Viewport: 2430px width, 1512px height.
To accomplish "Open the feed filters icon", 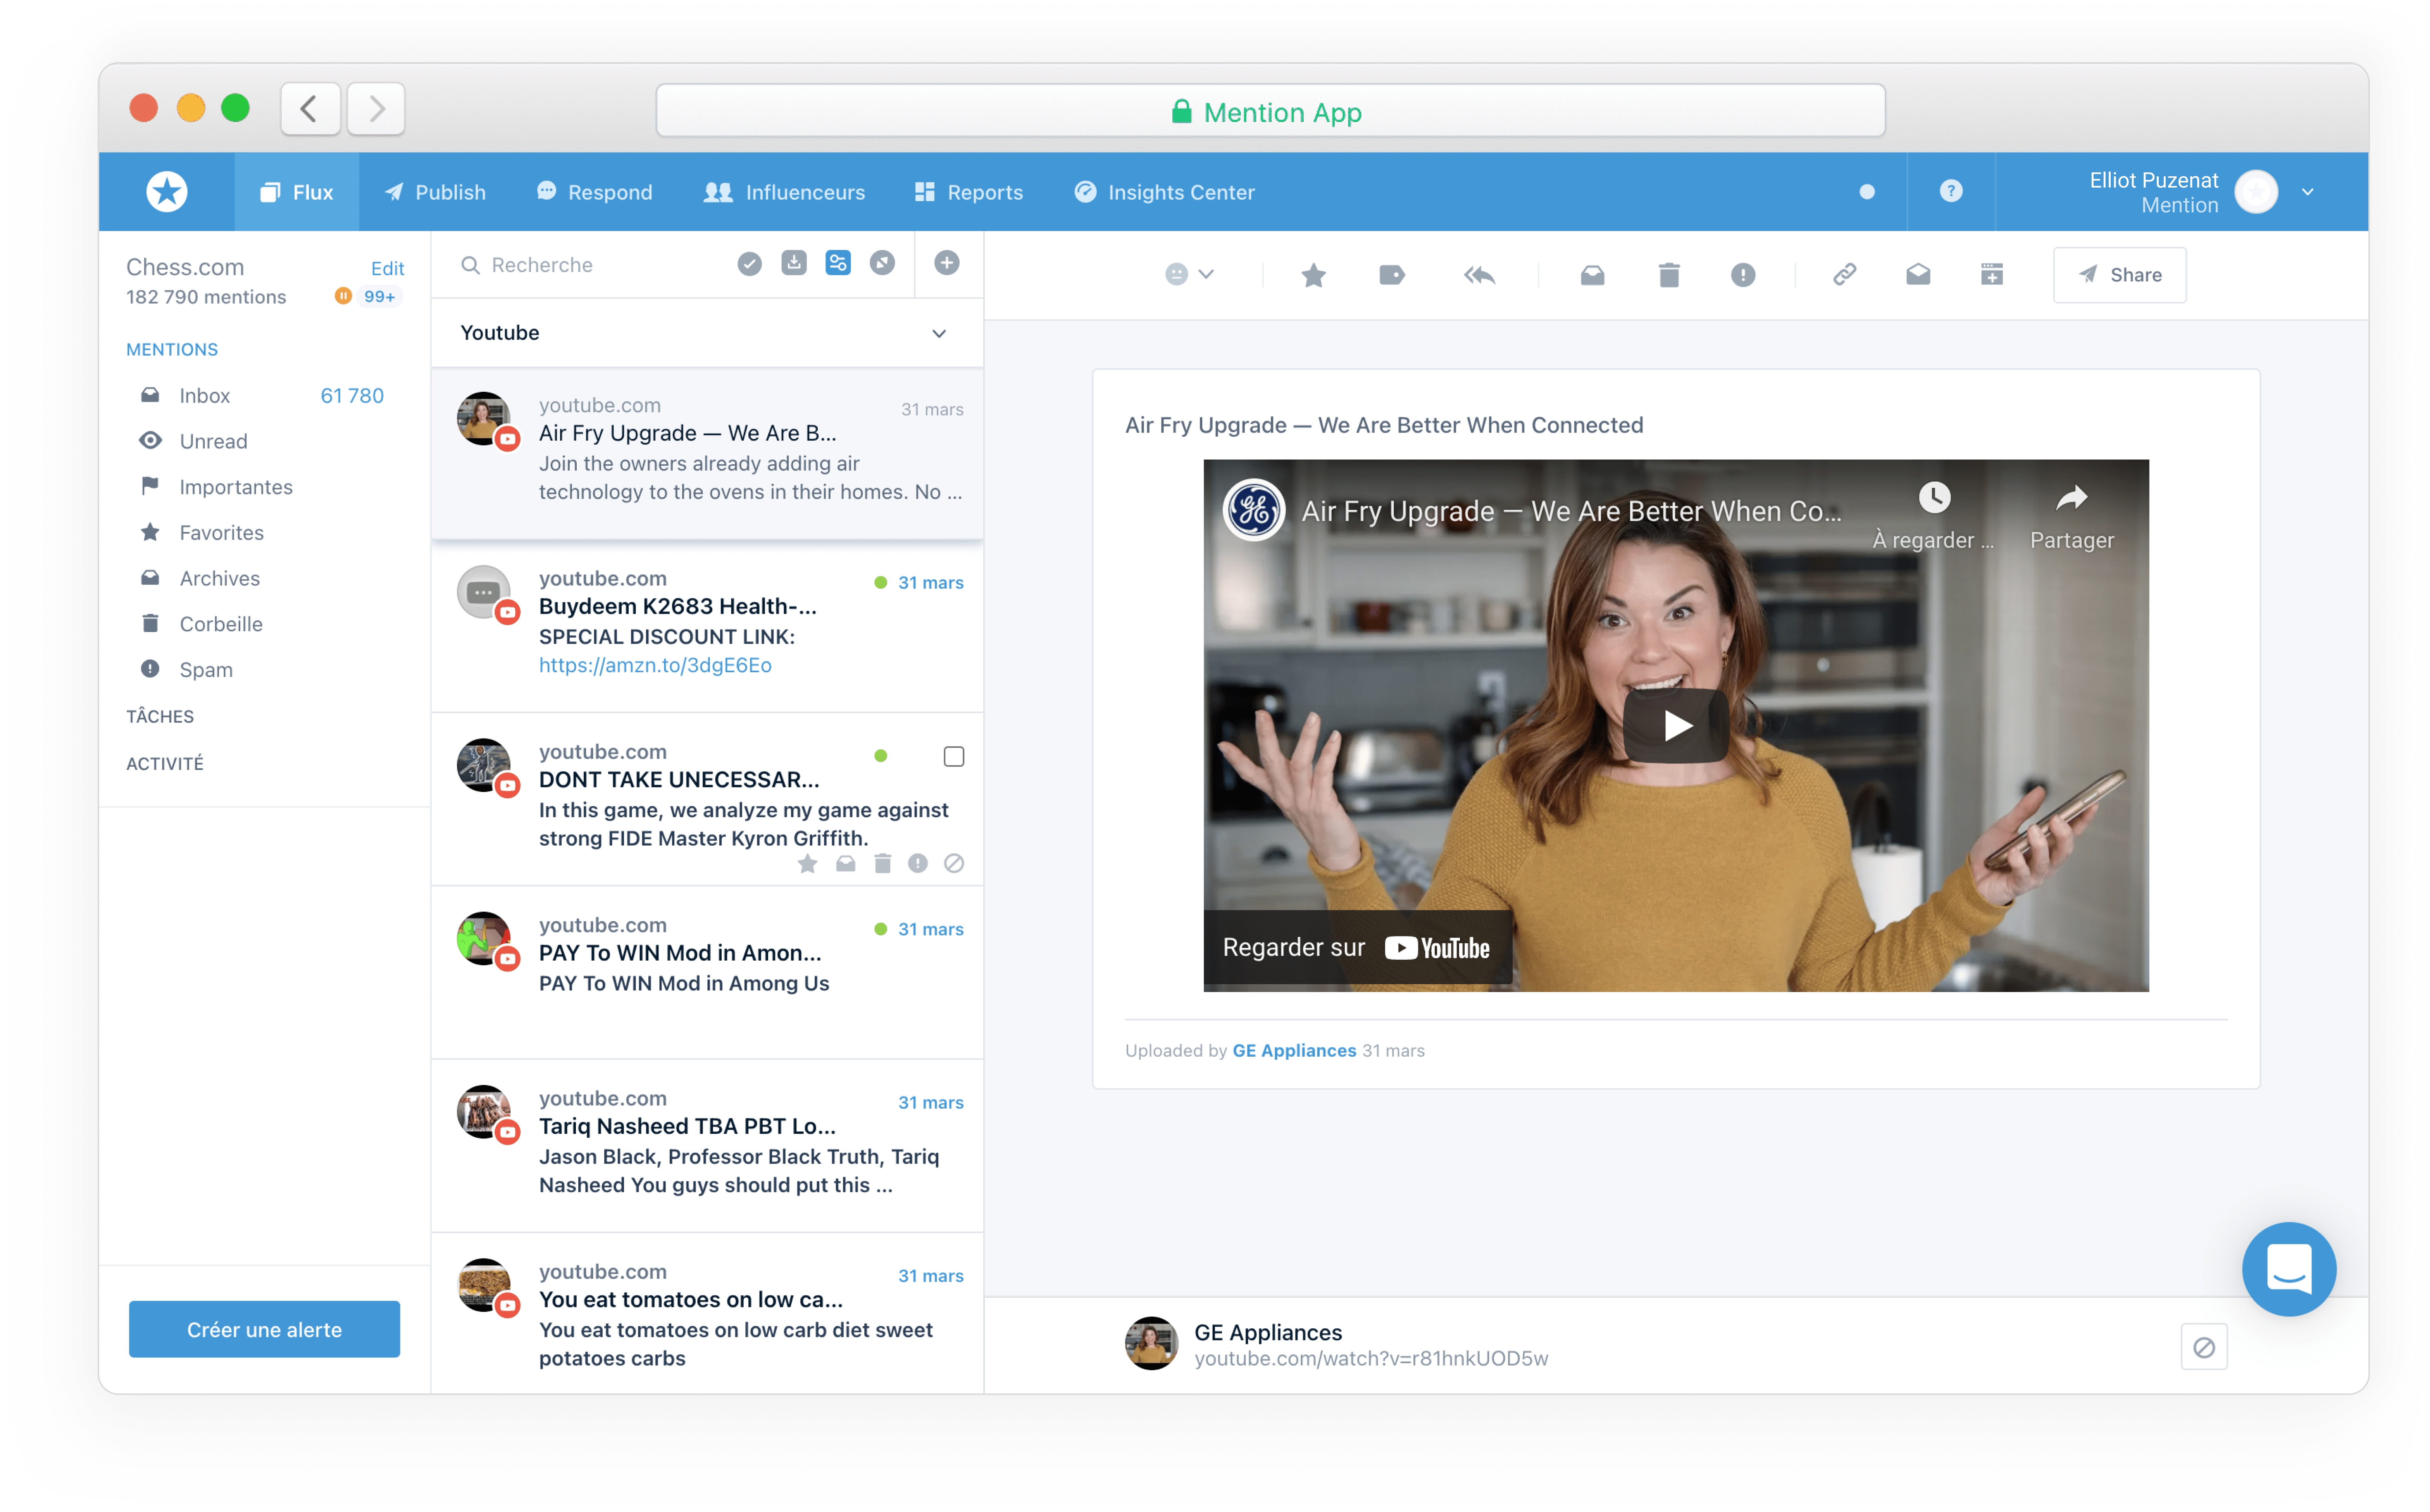I will pyautogui.click(x=838, y=264).
